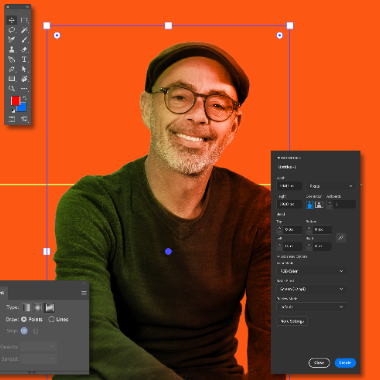This screenshot has height=380, width=380.
Task: Click the top-left corner selection handle
Action: pyautogui.click(x=47, y=26)
